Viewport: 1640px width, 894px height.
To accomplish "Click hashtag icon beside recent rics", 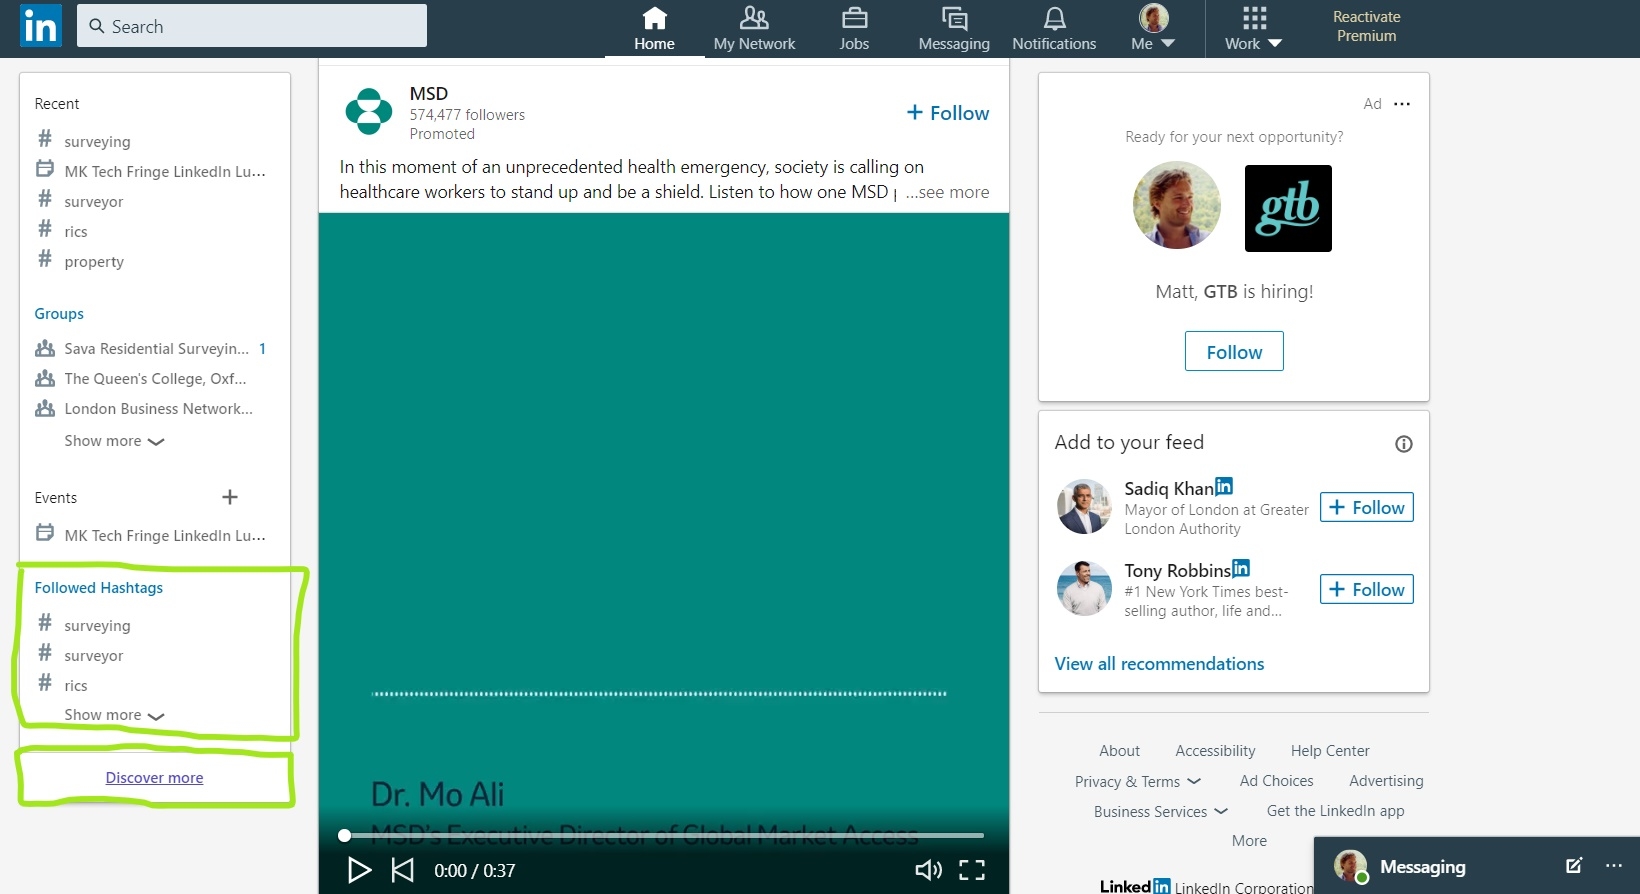I will click(45, 229).
